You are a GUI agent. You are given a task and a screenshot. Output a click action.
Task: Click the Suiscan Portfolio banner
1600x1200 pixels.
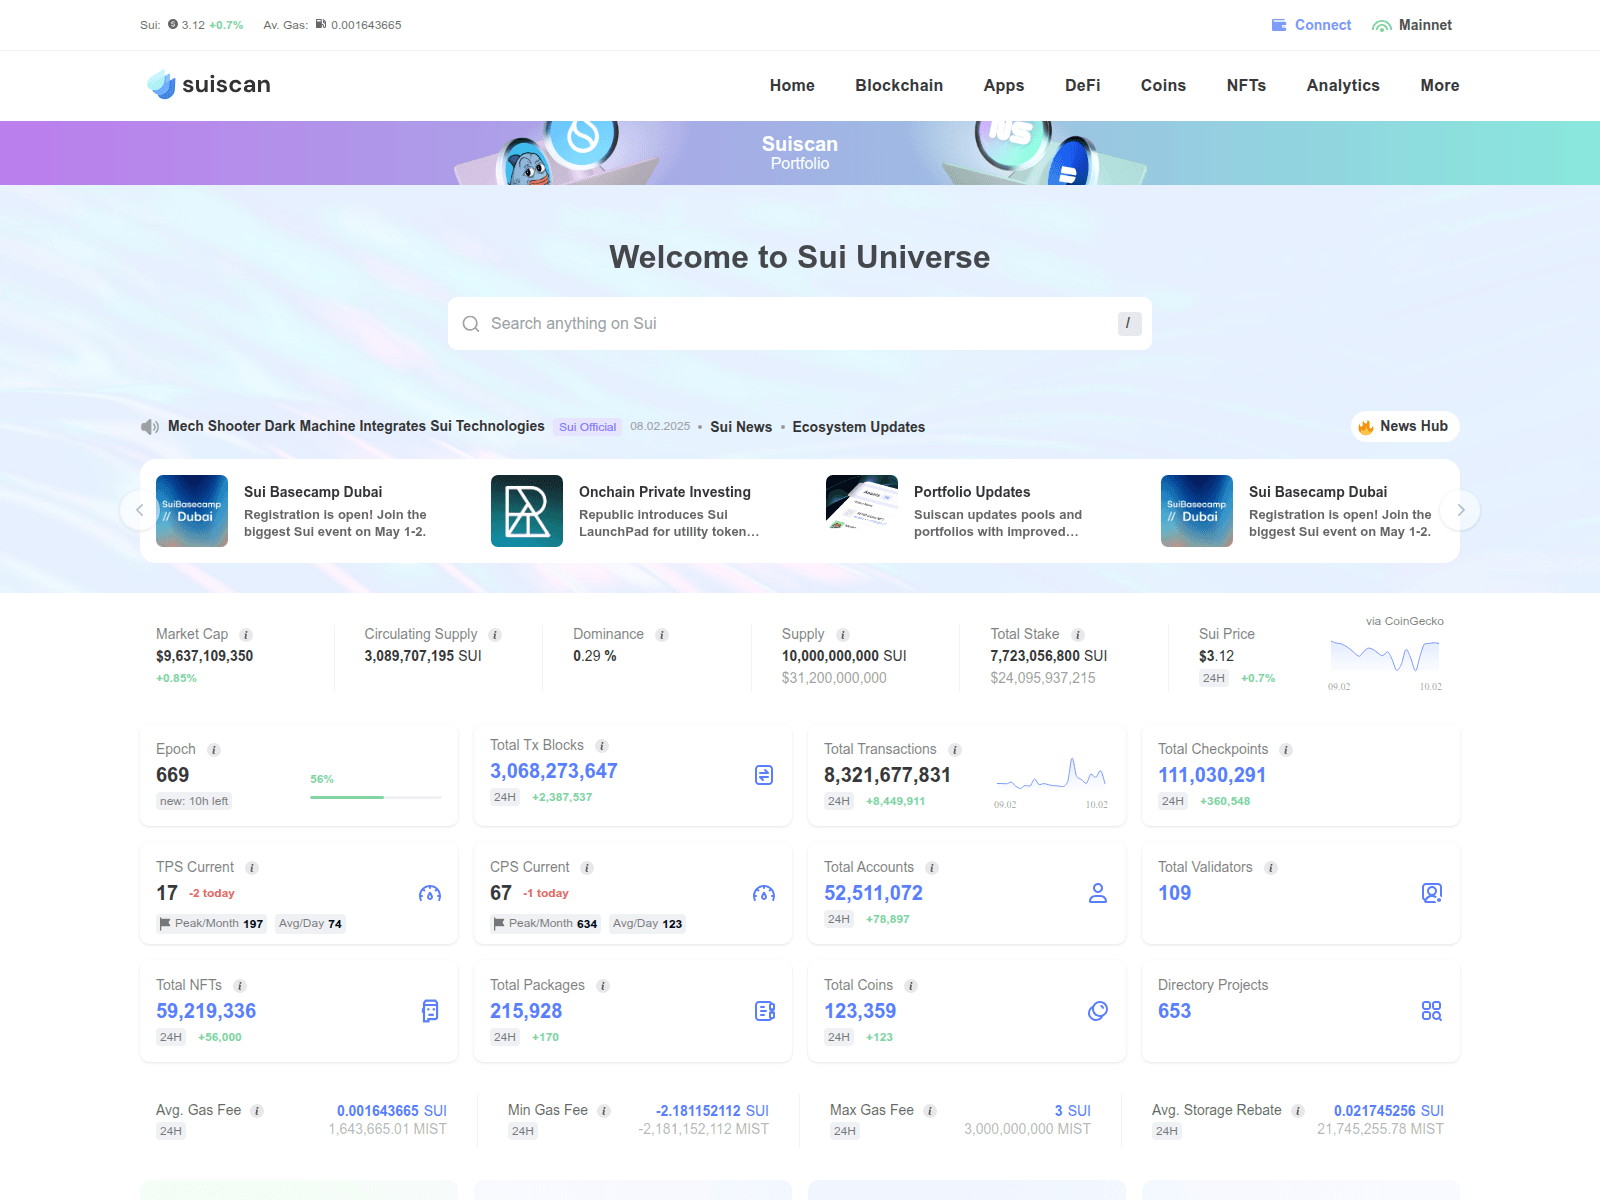click(800, 153)
